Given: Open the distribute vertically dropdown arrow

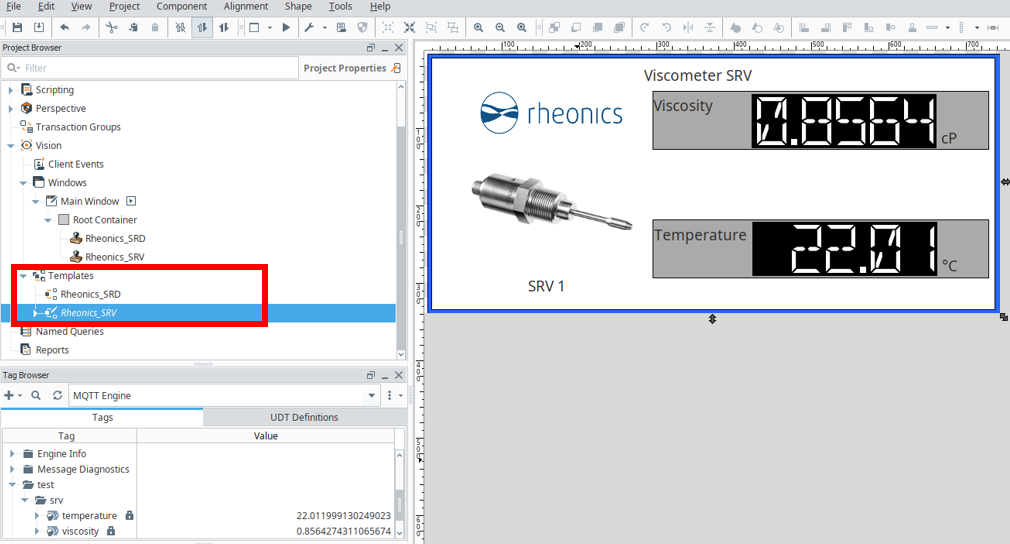Looking at the screenshot, I should click(x=977, y=28).
